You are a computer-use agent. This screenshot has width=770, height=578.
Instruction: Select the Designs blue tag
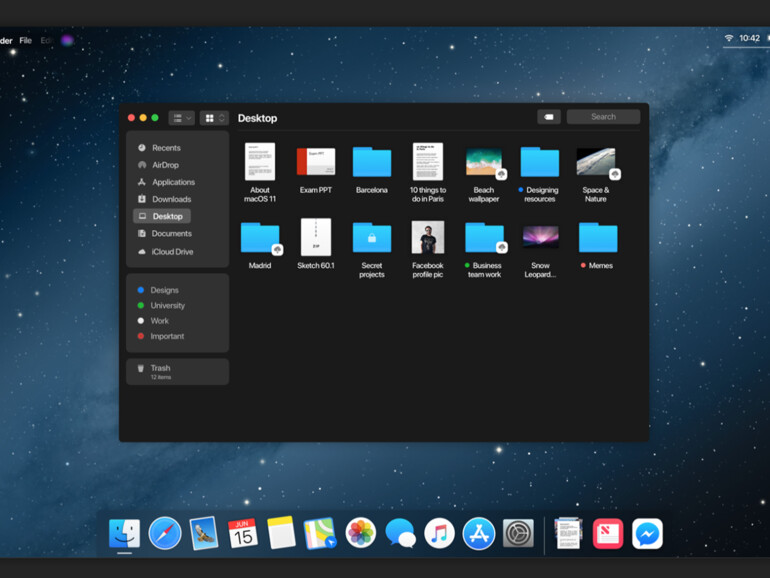click(164, 290)
